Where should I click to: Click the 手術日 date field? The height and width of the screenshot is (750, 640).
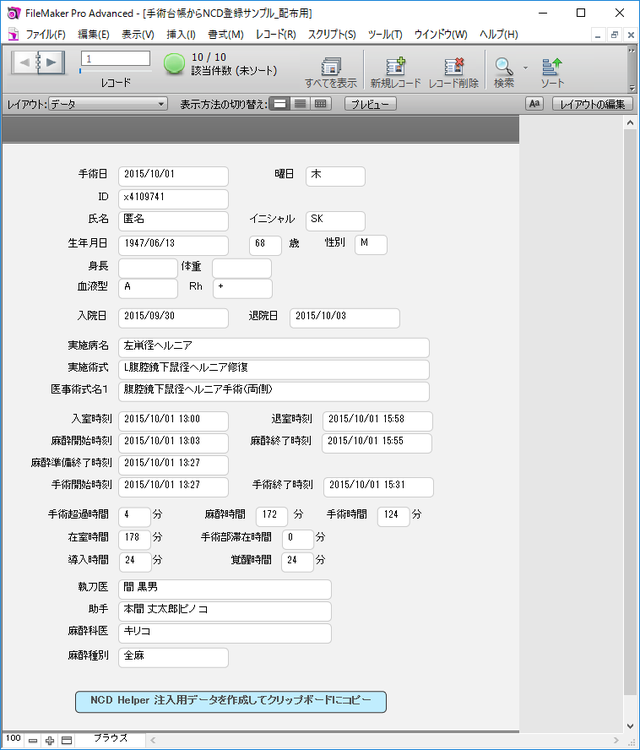pyautogui.click(x=173, y=176)
